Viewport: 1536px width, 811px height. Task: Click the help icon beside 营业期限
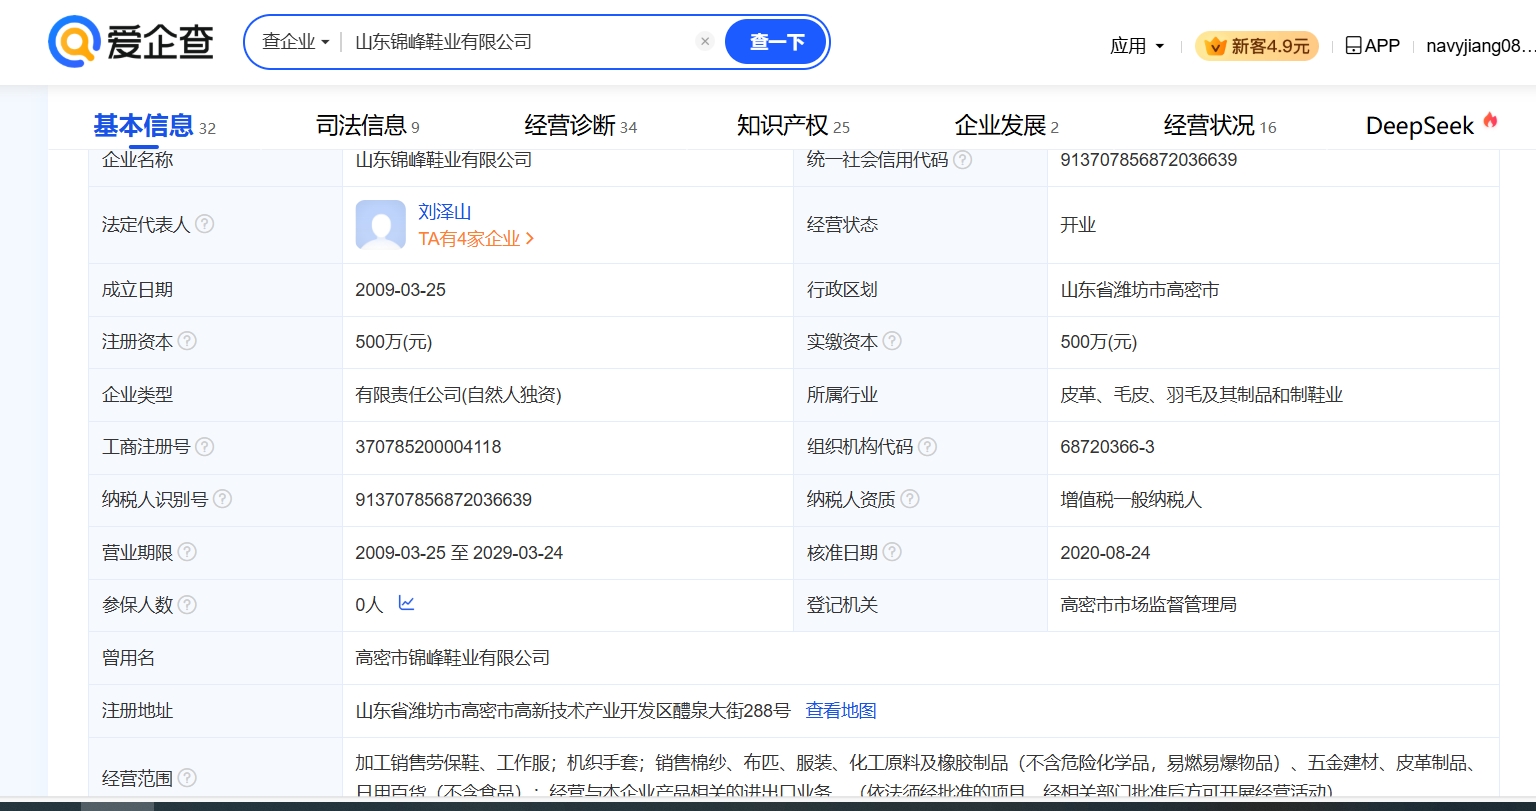point(187,552)
